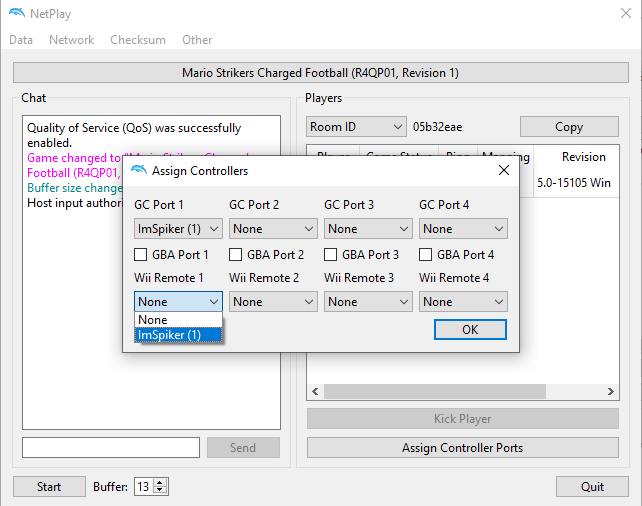The width and height of the screenshot is (642, 506).
Task: Confirm controller assignment with OK
Action: pos(470,330)
